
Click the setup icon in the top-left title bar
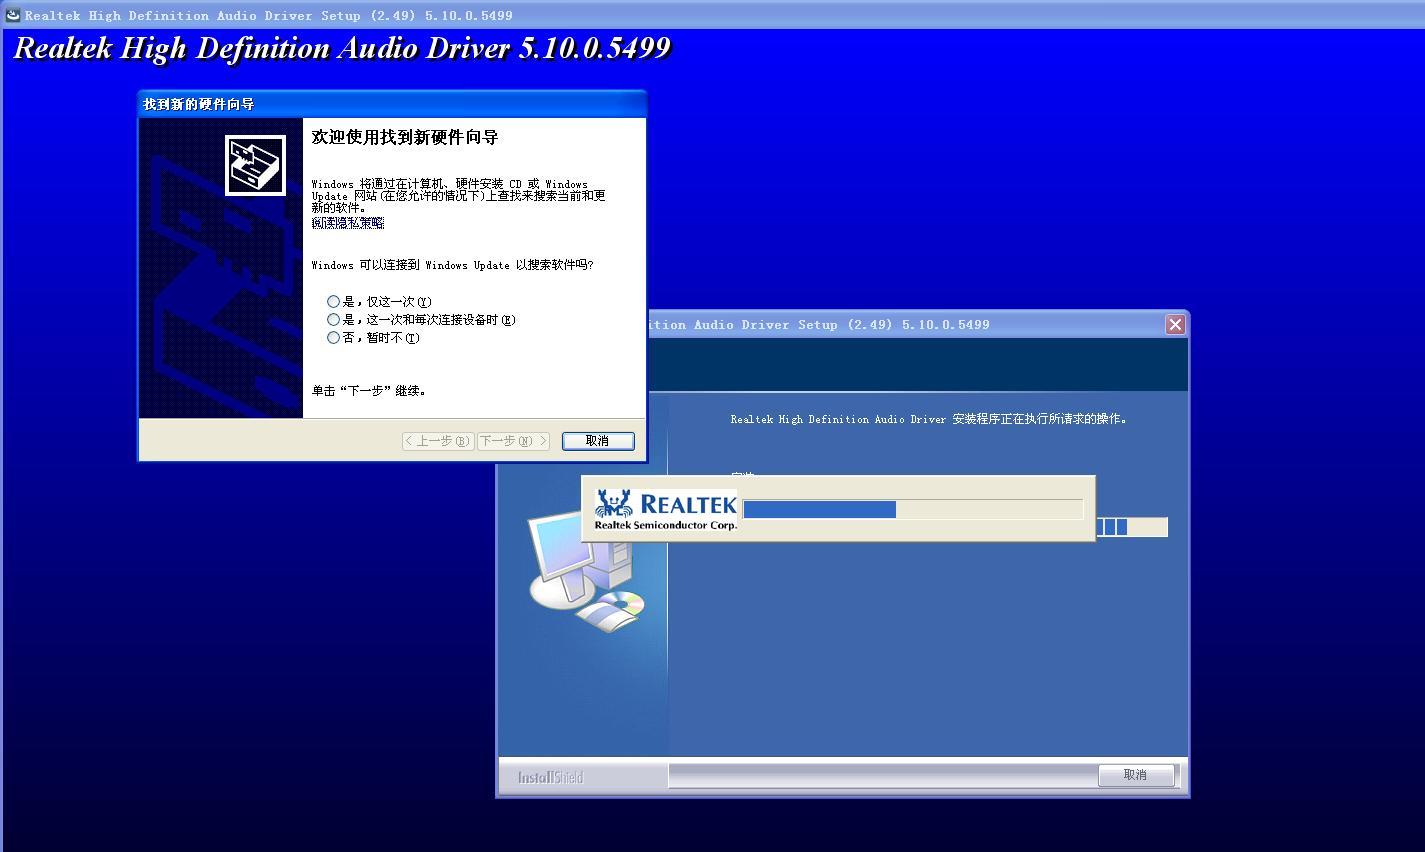tap(12, 14)
